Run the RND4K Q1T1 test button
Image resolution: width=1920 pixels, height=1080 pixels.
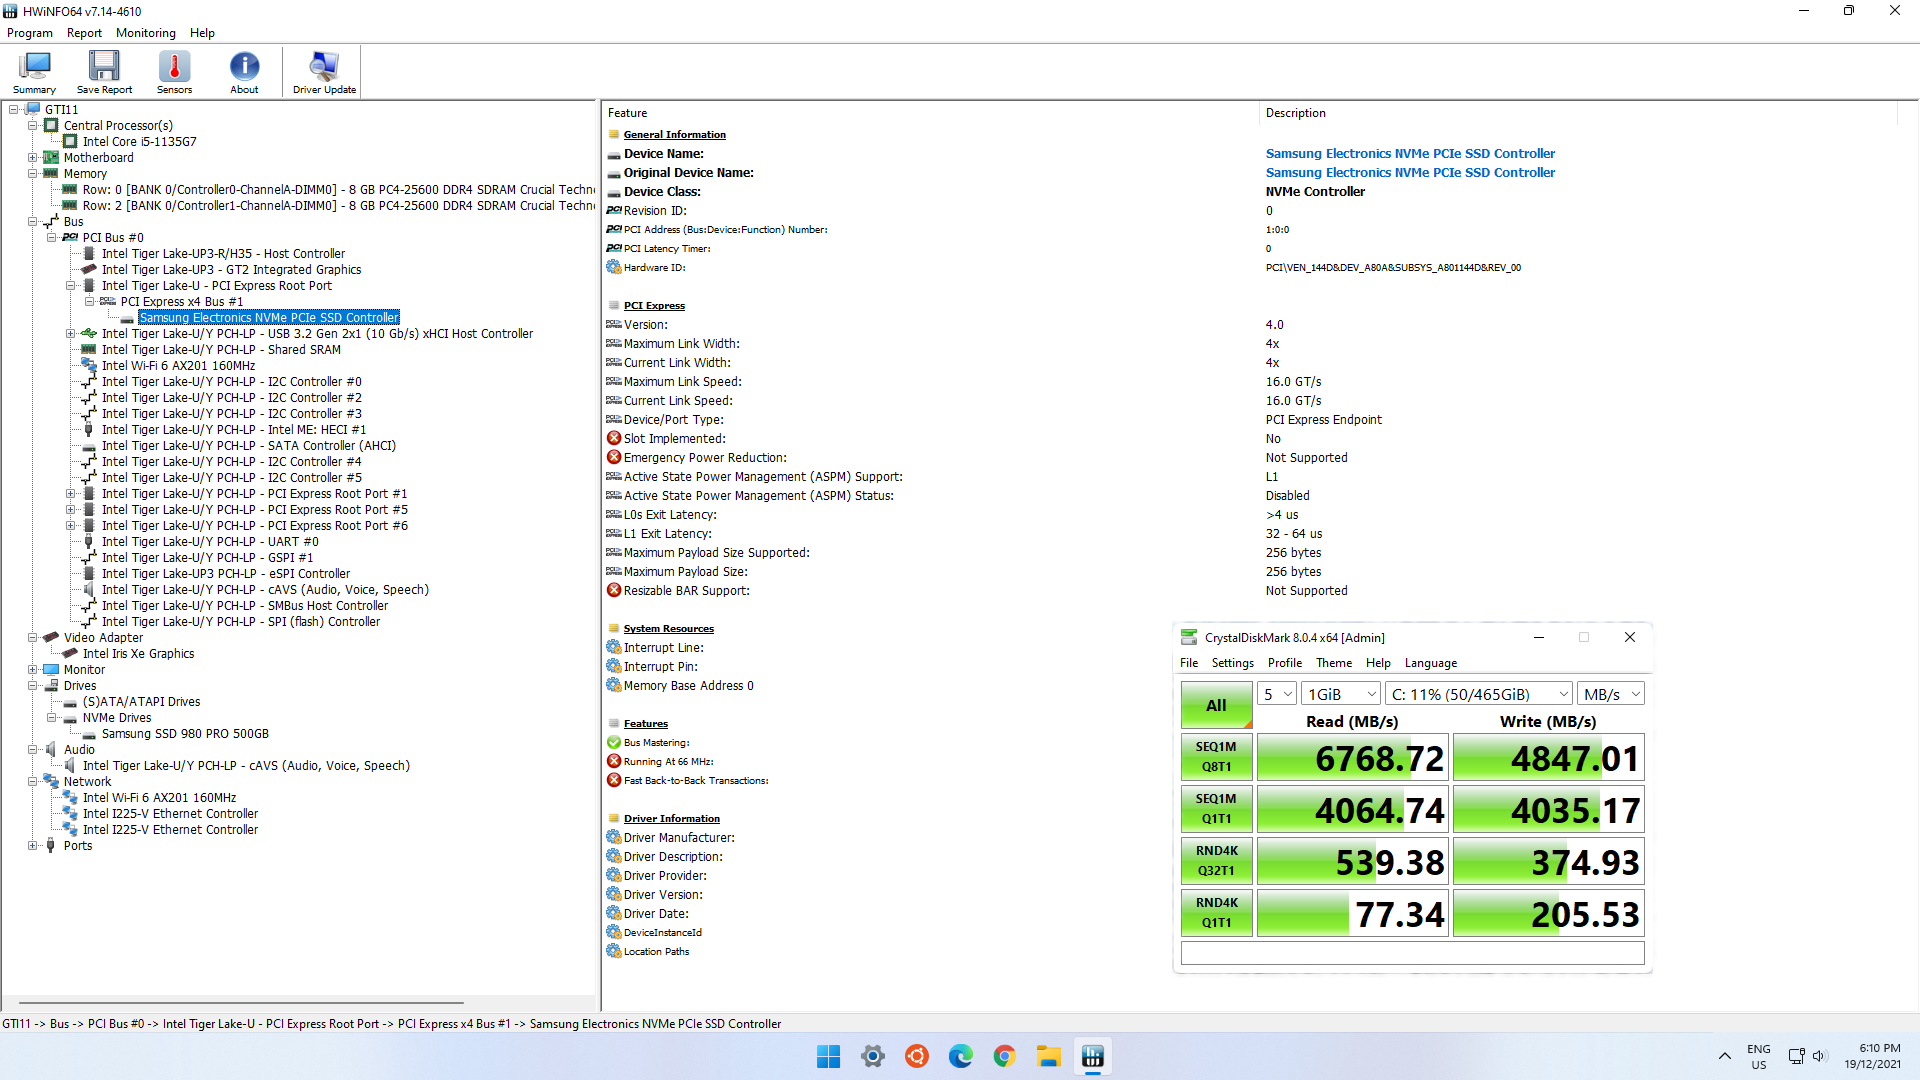click(x=1216, y=913)
